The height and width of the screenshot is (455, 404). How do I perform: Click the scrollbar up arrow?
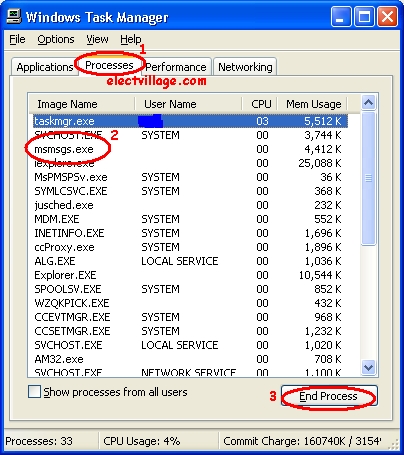tap(368, 103)
